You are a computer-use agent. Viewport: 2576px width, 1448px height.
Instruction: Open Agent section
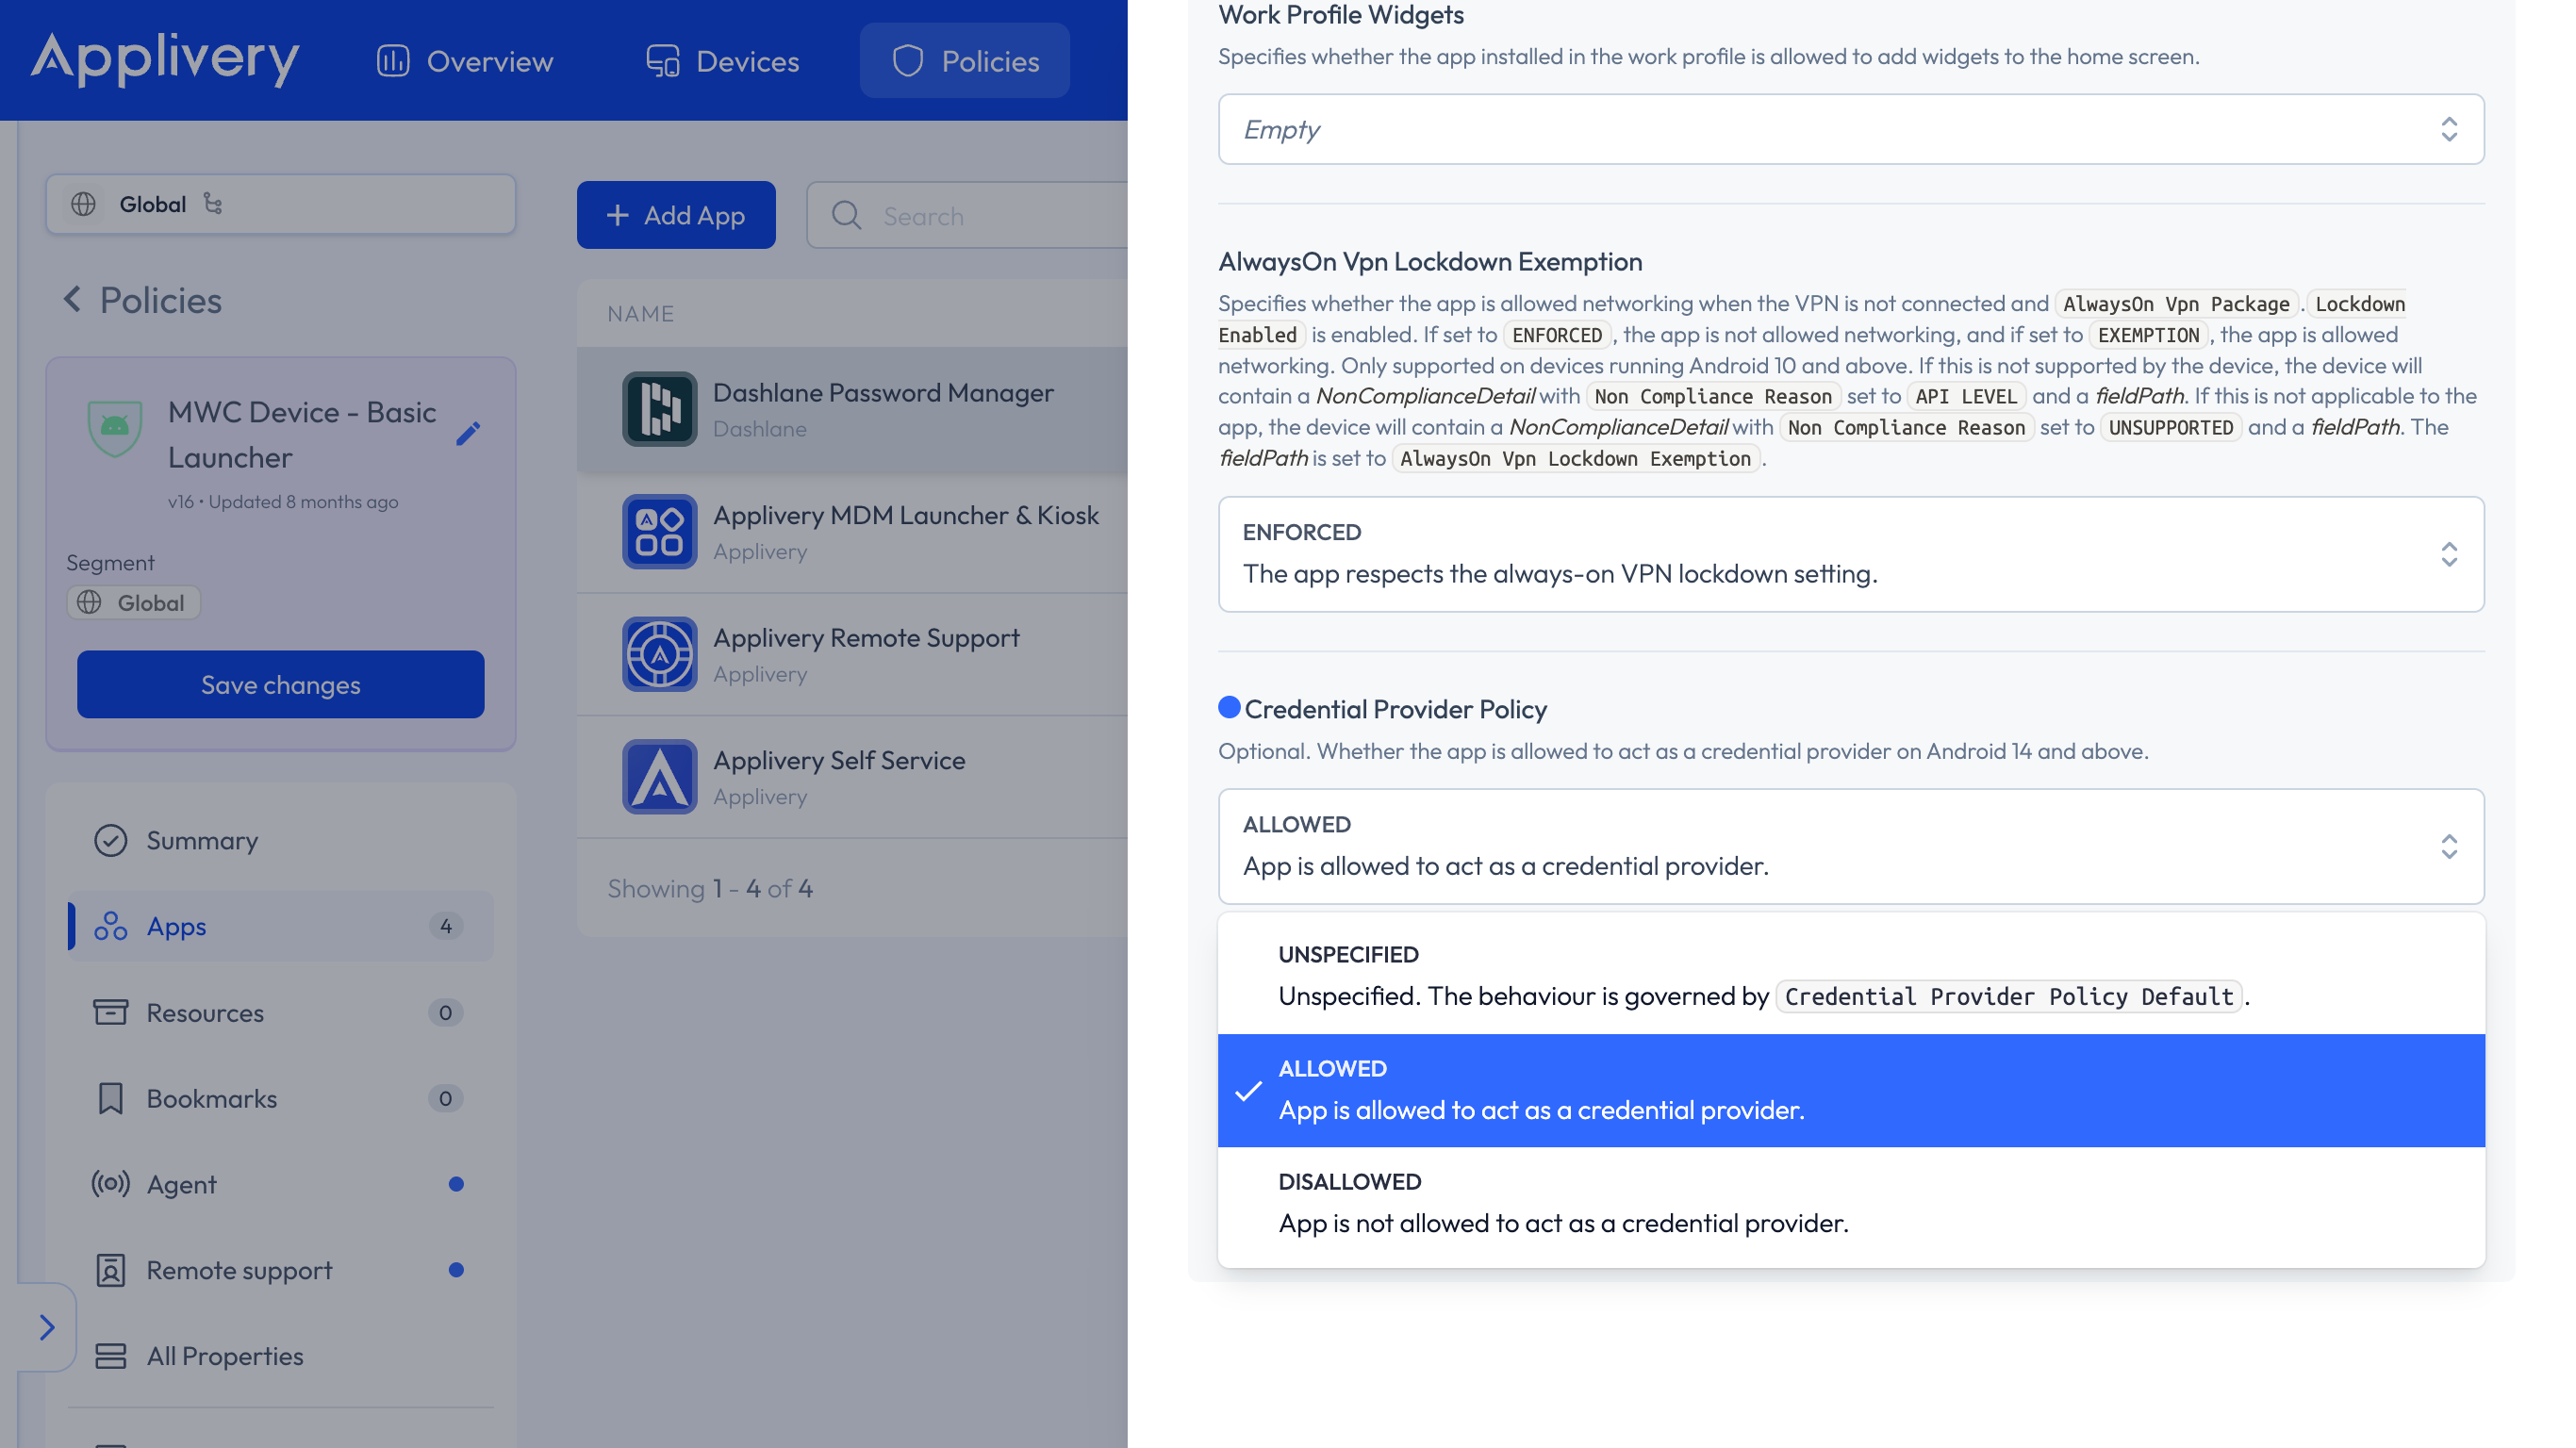click(x=281, y=1184)
